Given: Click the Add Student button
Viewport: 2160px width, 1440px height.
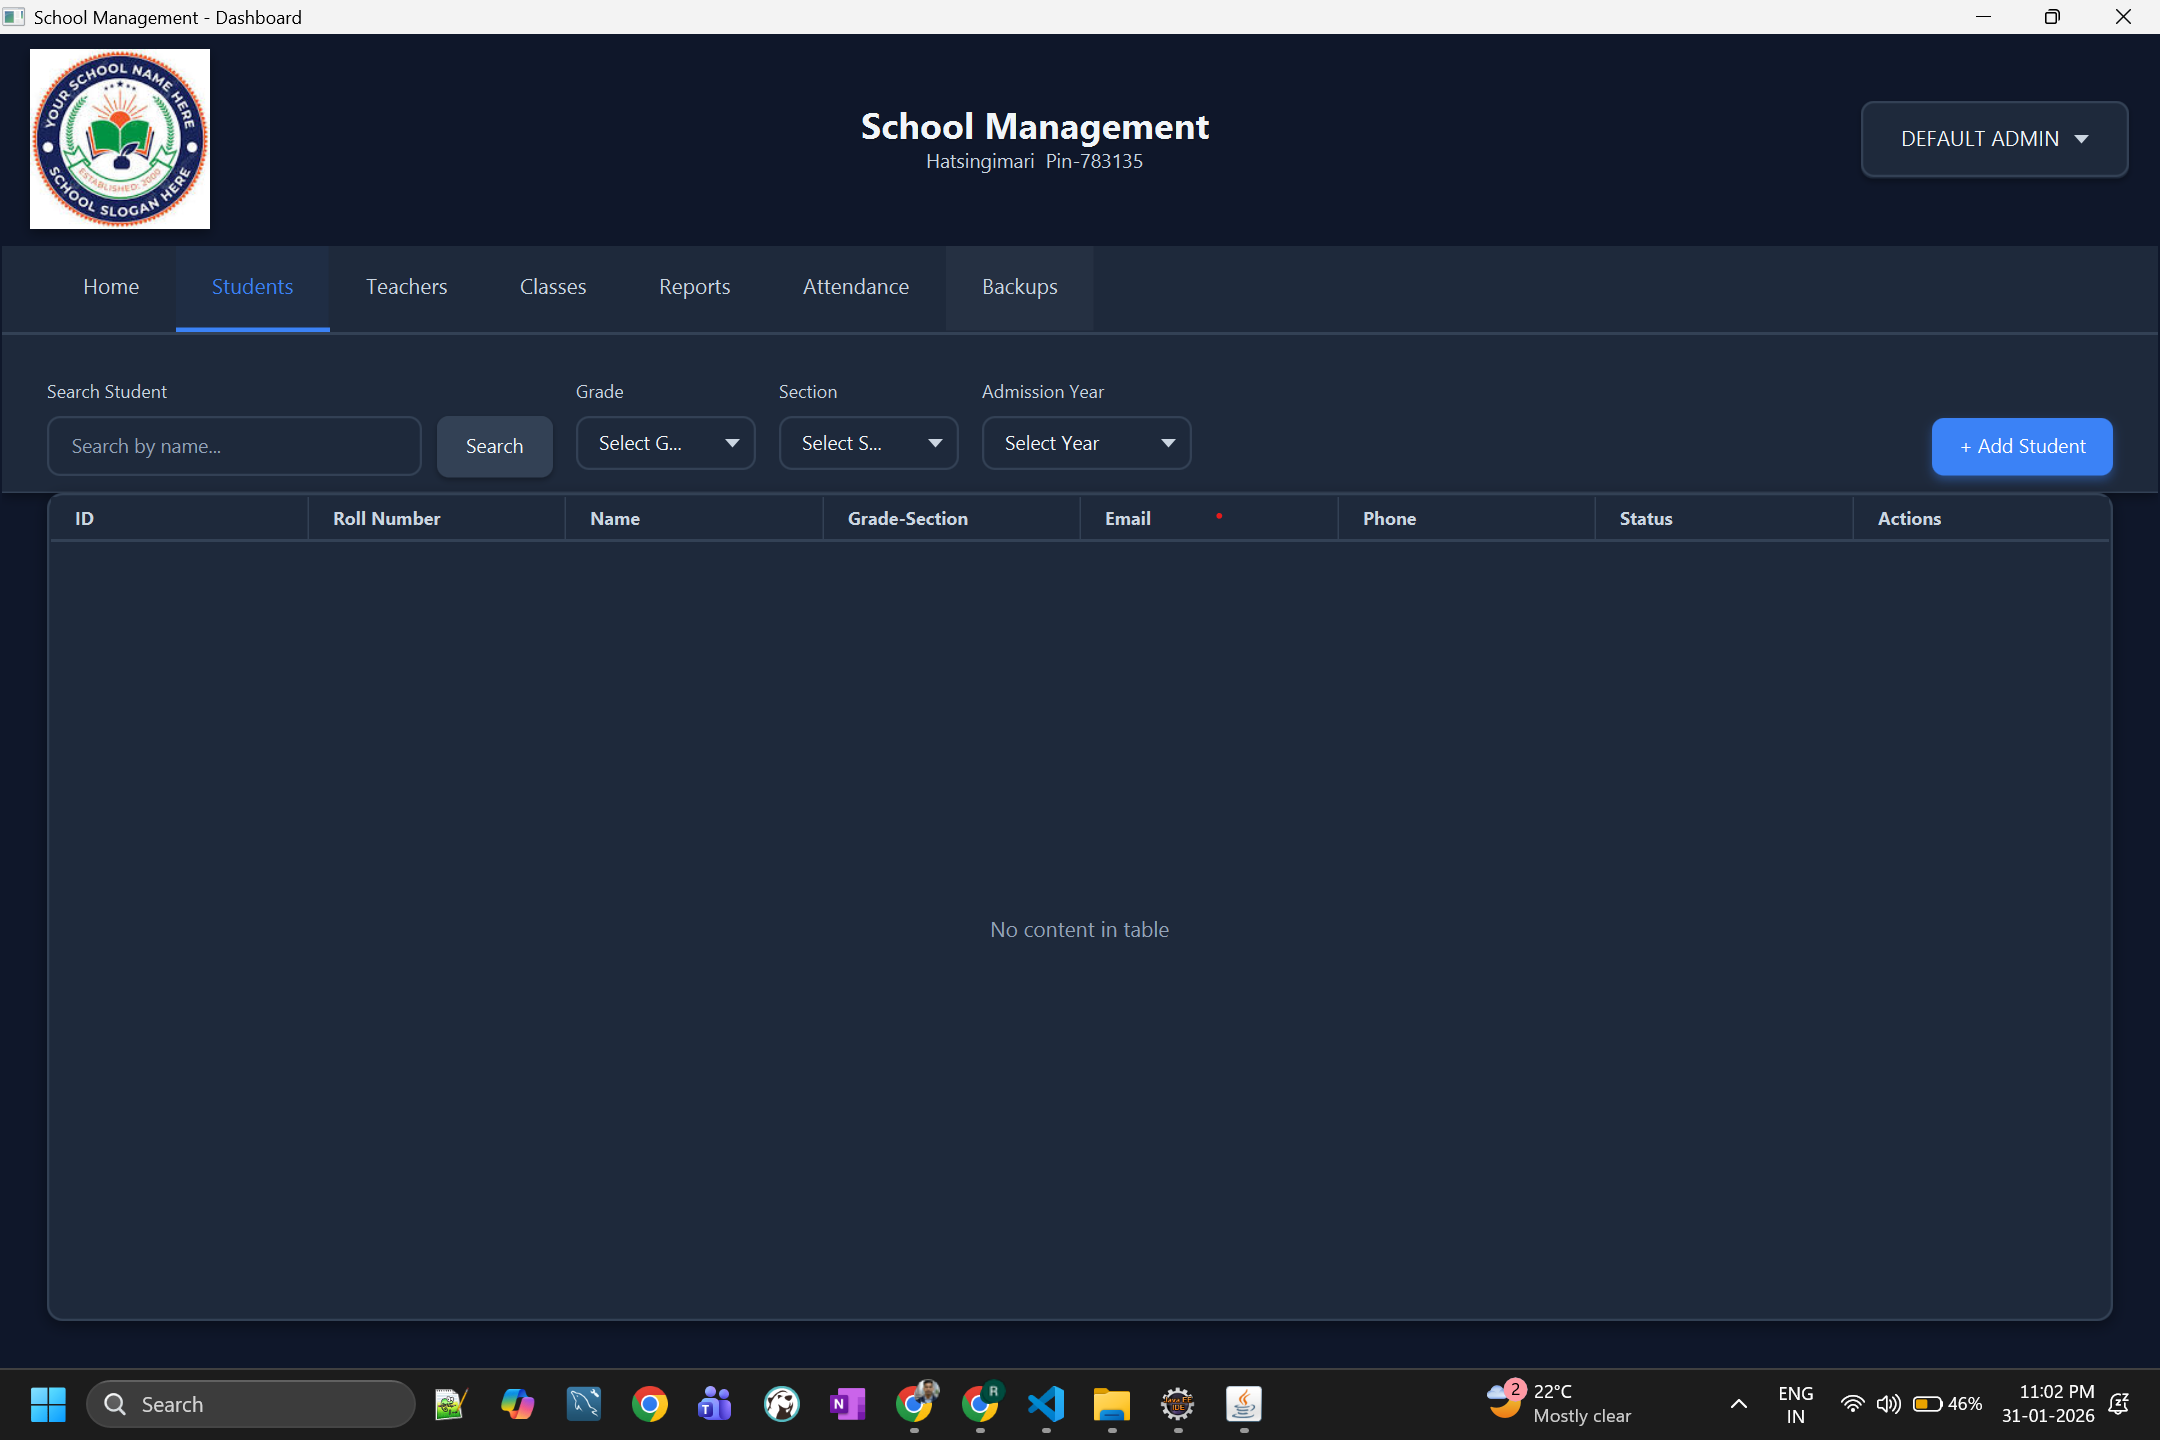Looking at the screenshot, I should 2021,446.
